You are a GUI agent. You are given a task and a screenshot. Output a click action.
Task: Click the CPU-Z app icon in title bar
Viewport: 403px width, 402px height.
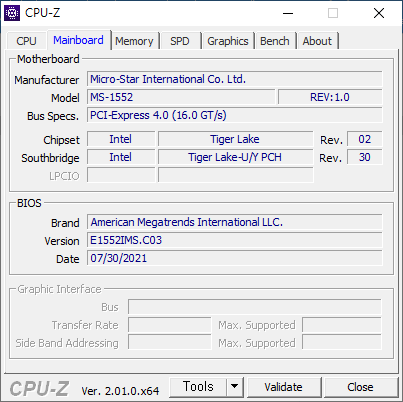pyautogui.click(x=12, y=13)
